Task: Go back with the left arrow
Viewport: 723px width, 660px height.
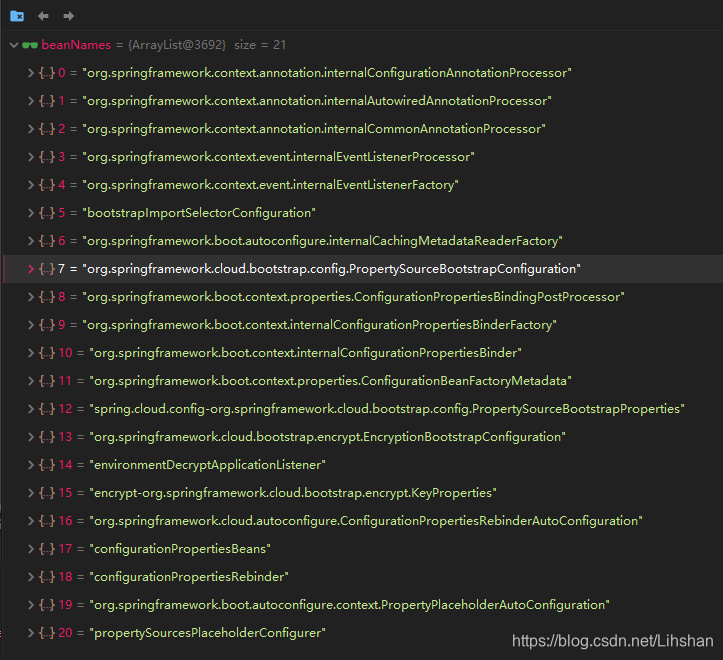Action: pyautogui.click(x=43, y=16)
